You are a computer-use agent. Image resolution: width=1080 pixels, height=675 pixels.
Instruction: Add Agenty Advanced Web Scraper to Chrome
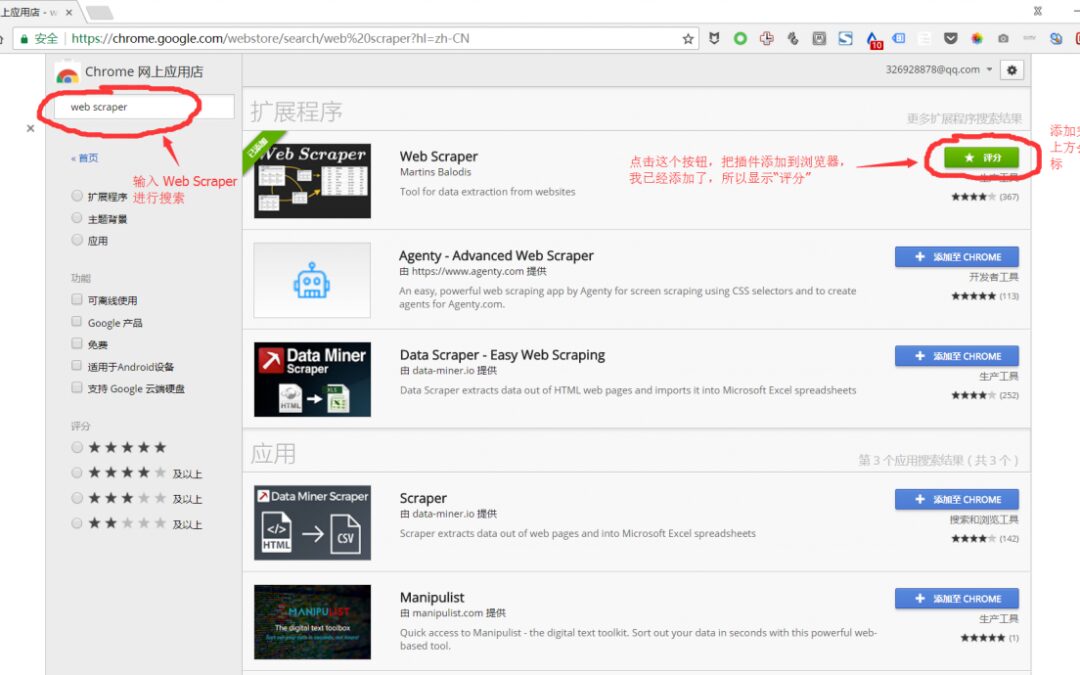957,257
